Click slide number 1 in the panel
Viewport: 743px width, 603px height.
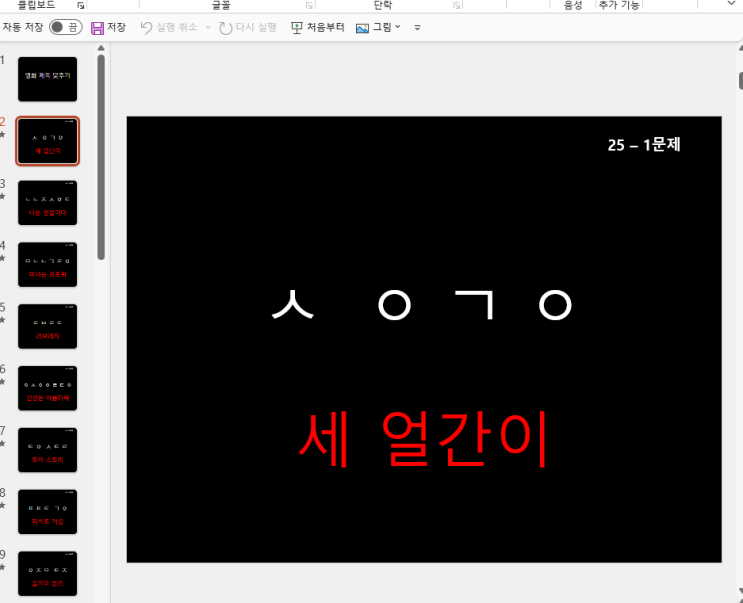coord(2,60)
